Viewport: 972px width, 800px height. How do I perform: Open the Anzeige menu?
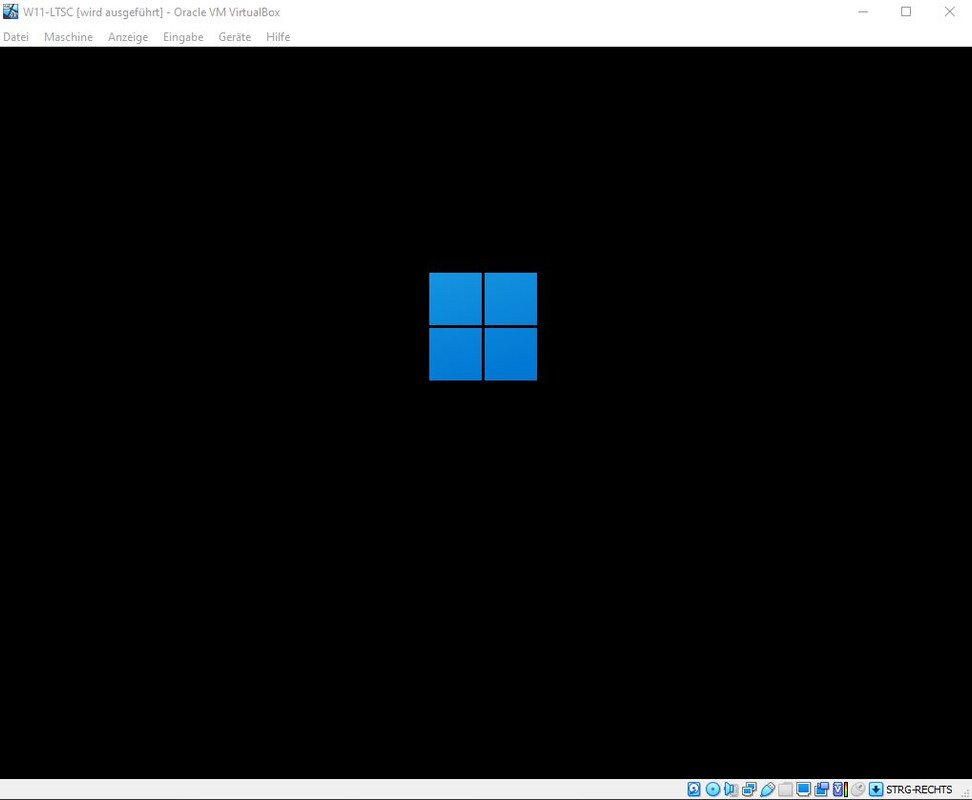click(x=128, y=37)
